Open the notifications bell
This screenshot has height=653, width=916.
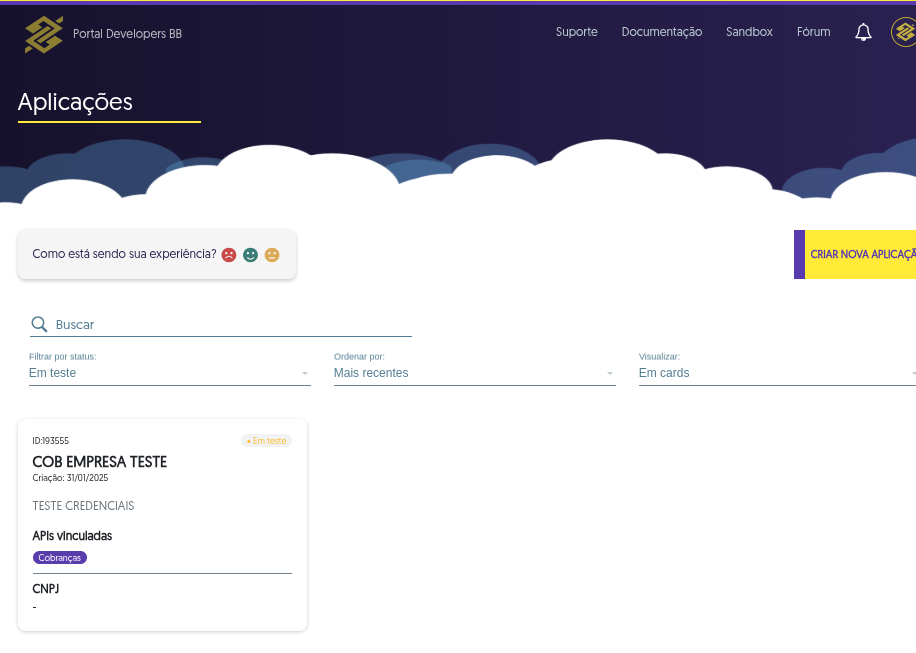863,32
